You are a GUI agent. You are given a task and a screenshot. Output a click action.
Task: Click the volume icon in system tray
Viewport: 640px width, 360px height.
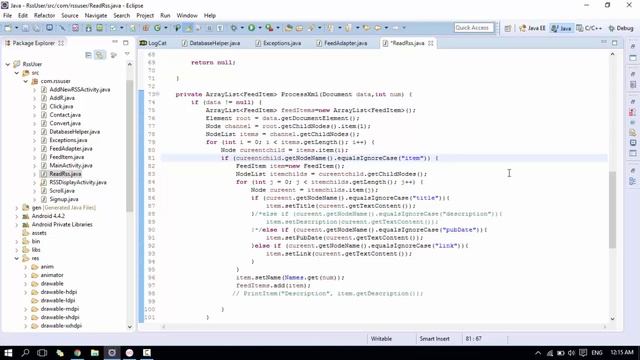click(571, 353)
